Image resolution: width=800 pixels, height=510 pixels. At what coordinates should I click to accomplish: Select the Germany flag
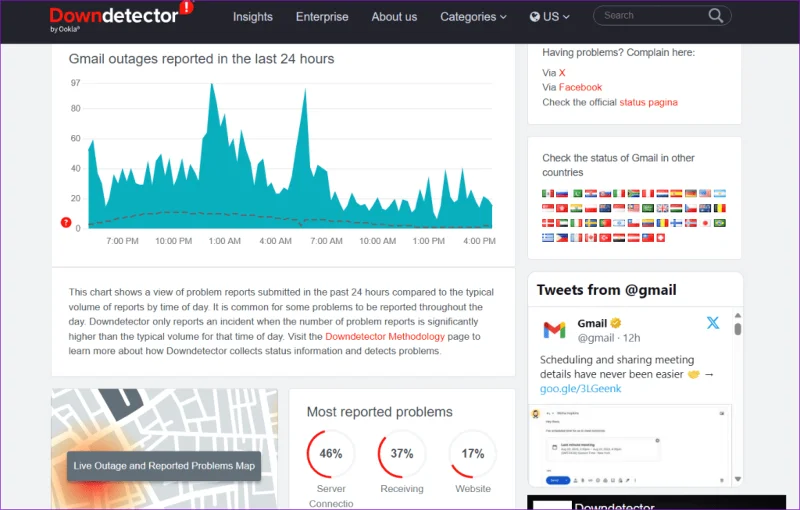pos(691,193)
